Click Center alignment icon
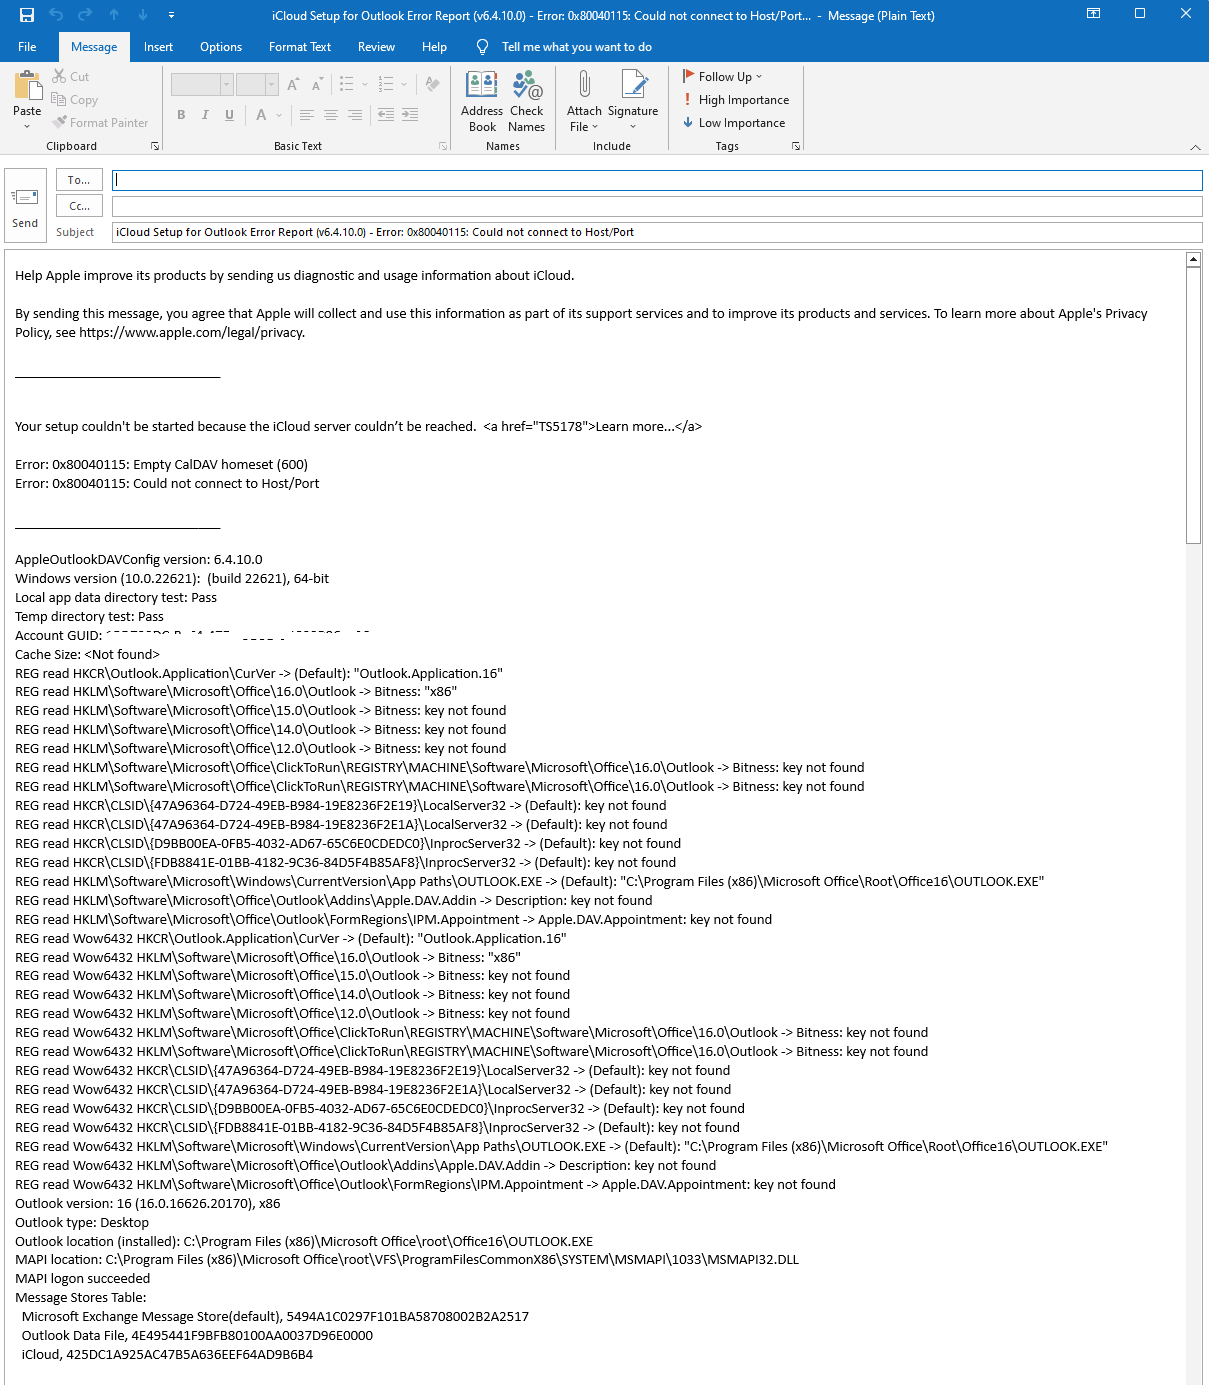 click(x=330, y=115)
